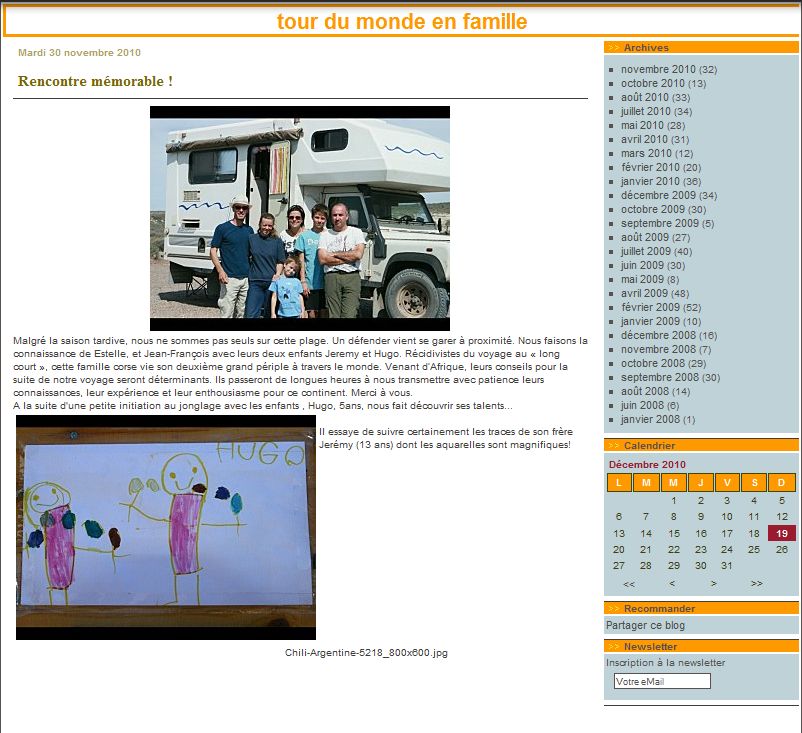
Task: View the décembre 2009 archive
Action: [660, 196]
